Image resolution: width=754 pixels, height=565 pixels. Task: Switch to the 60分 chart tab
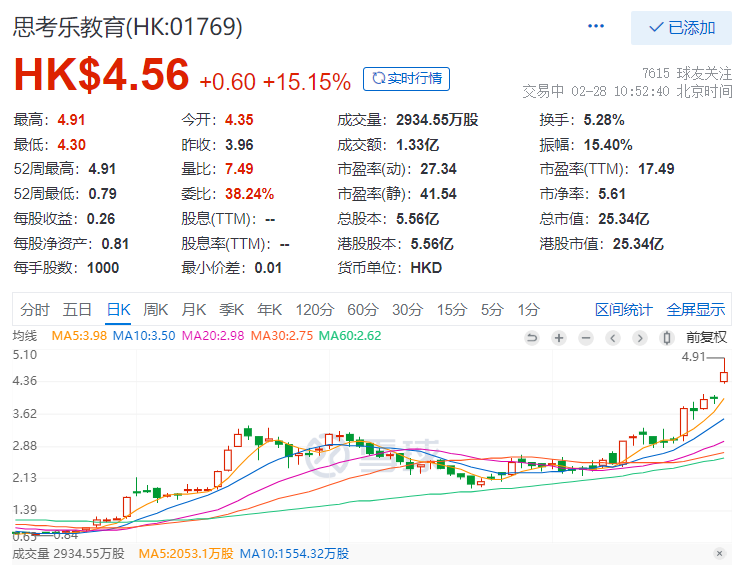click(362, 309)
